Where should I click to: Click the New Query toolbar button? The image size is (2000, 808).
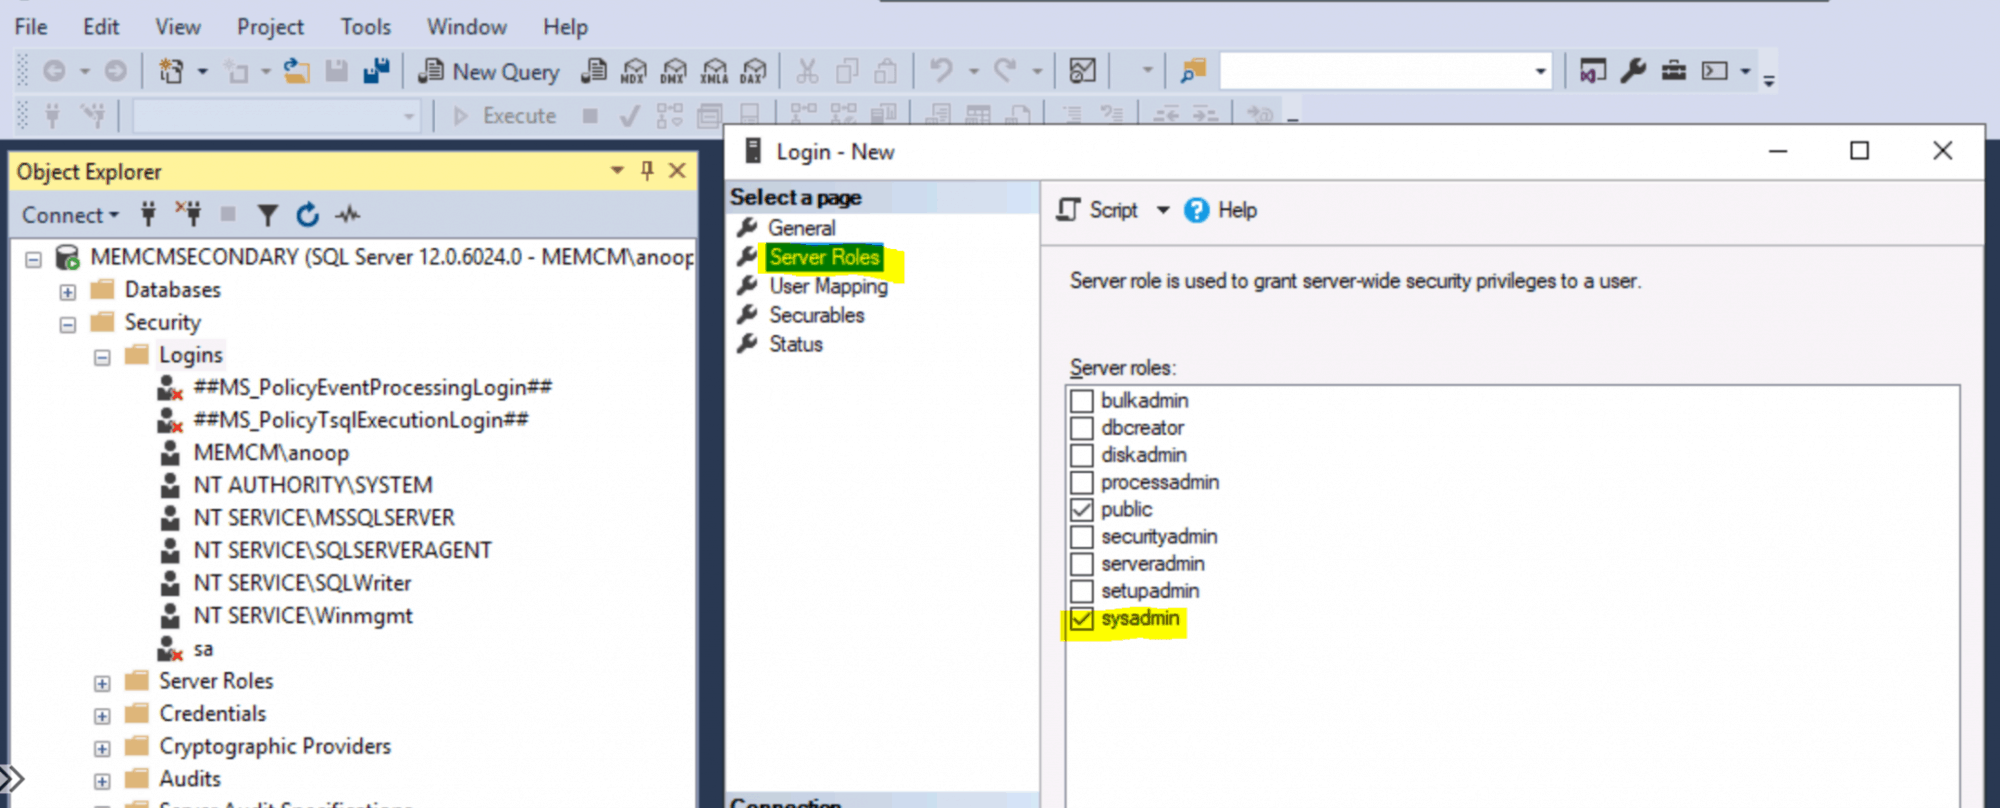pos(490,71)
